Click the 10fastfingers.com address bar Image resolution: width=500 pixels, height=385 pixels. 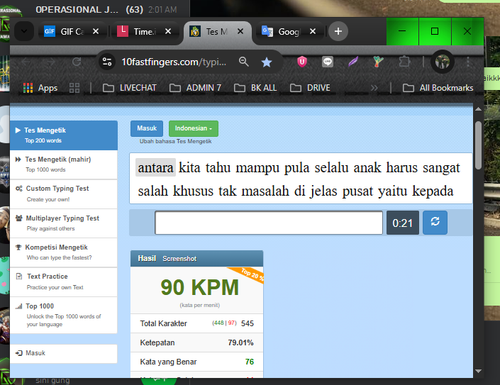click(174, 62)
